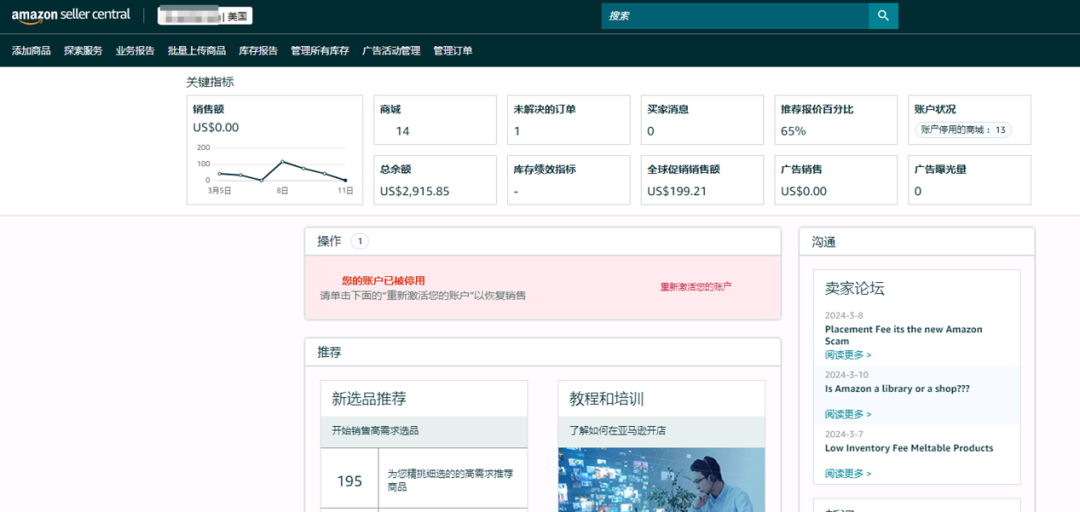Open the 总余额 balance card

point(435,180)
